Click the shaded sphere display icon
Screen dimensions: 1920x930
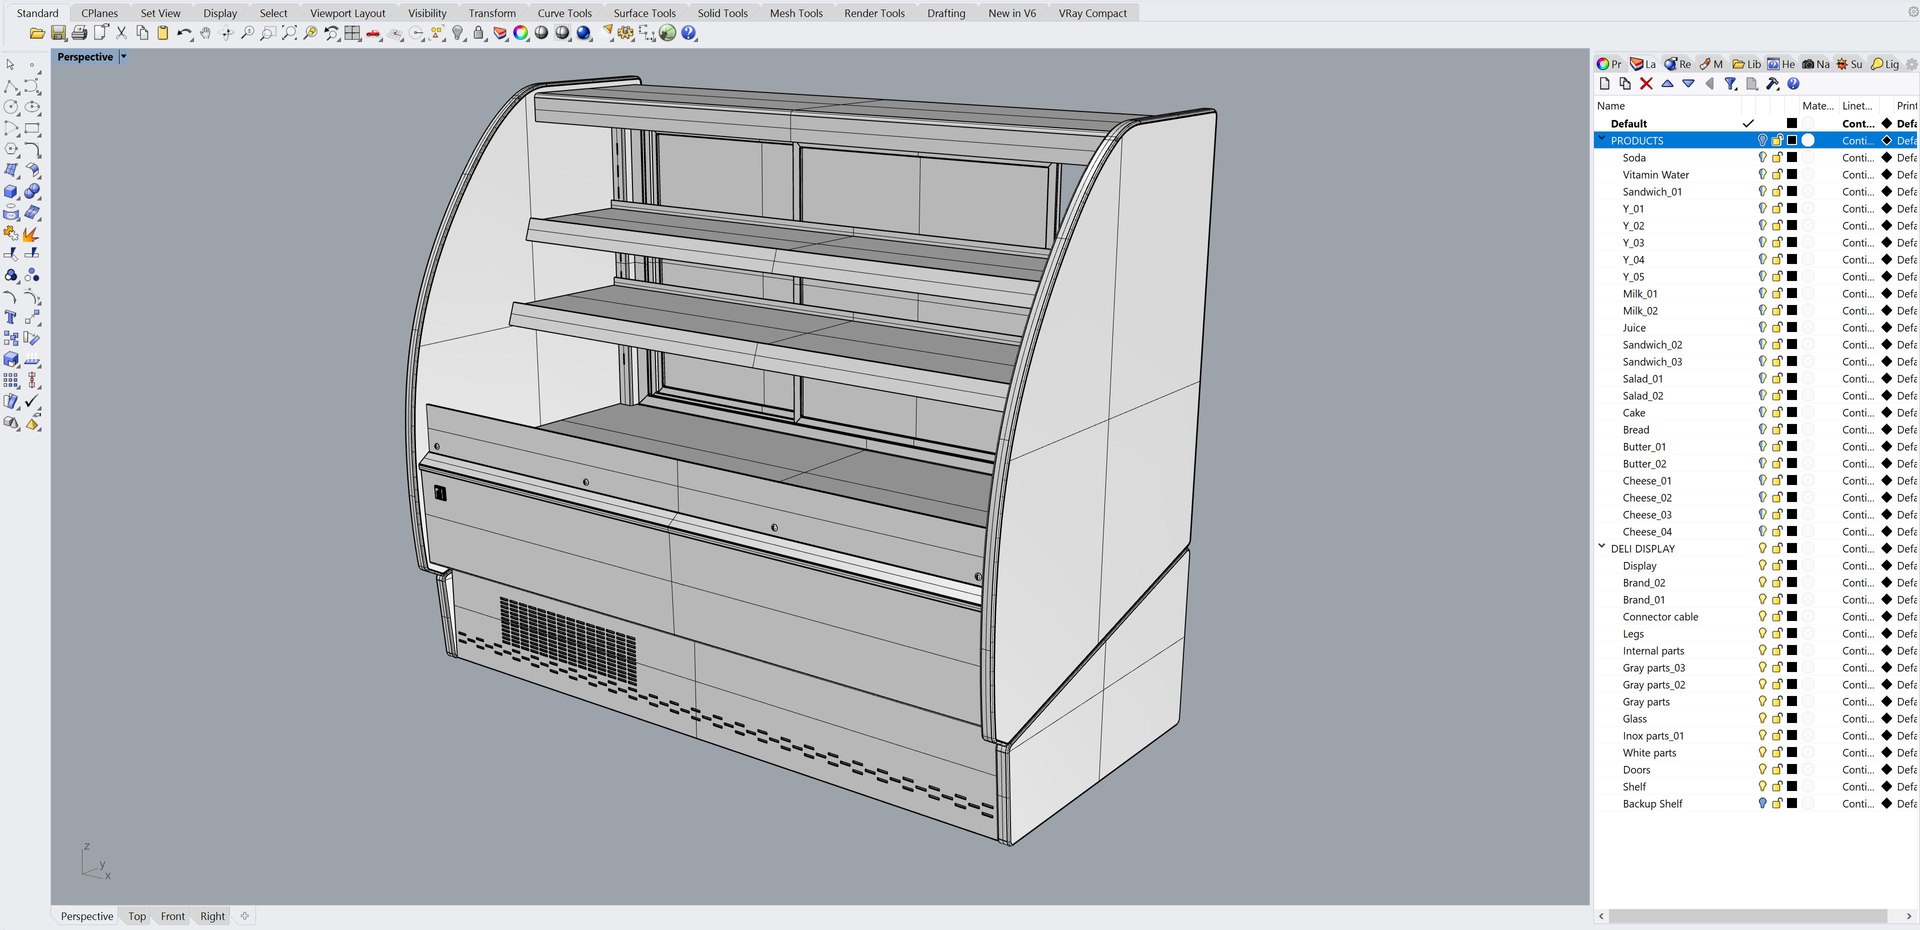point(542,33)
